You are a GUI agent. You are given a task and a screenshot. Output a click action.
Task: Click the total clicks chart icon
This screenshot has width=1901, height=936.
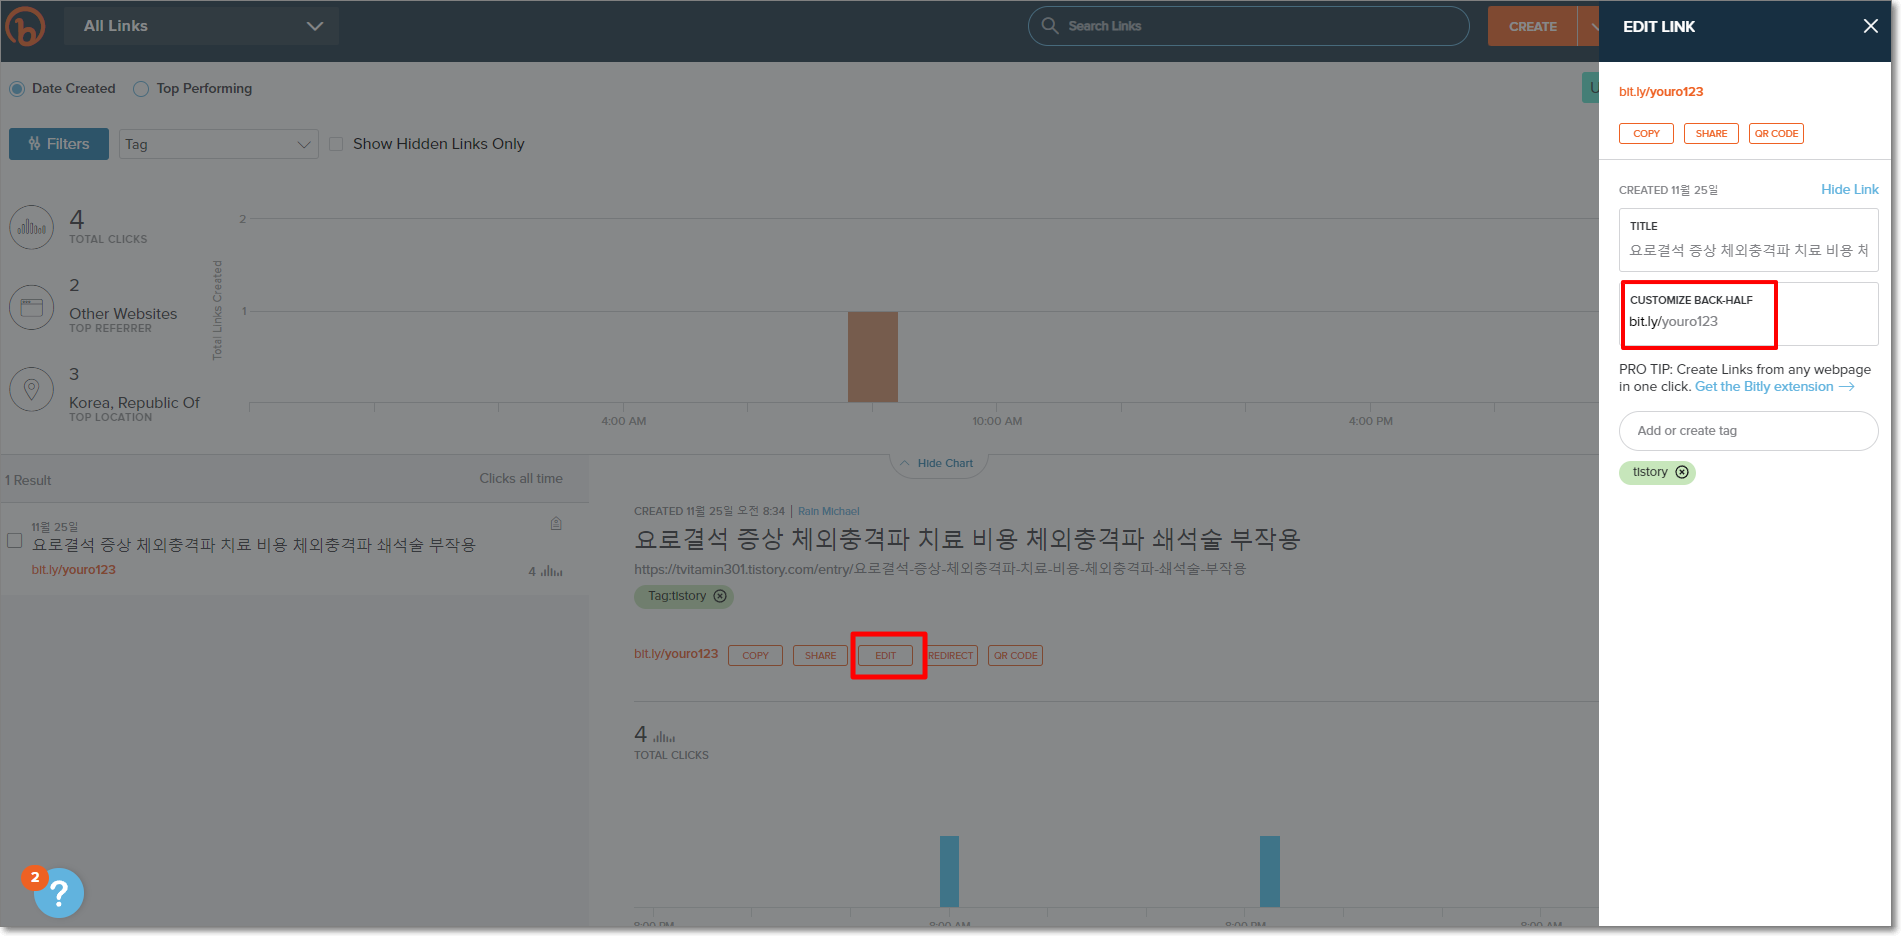pos(32,227)
